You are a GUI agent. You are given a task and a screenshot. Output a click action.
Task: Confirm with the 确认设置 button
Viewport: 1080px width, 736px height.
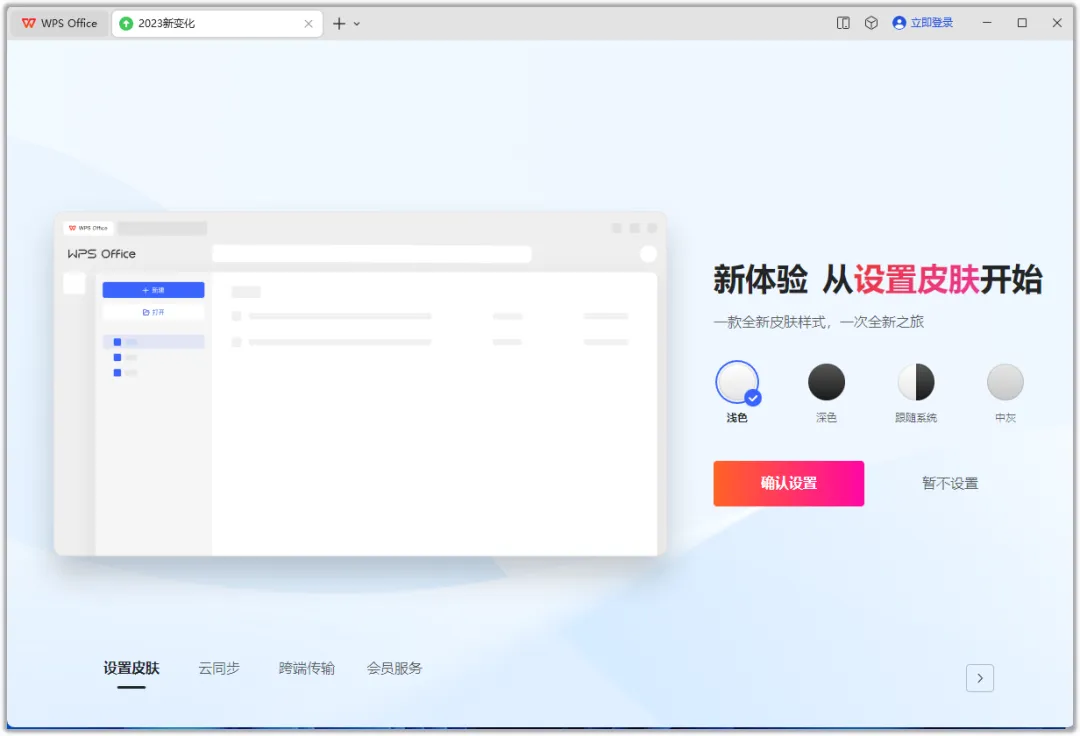(789, 483)
